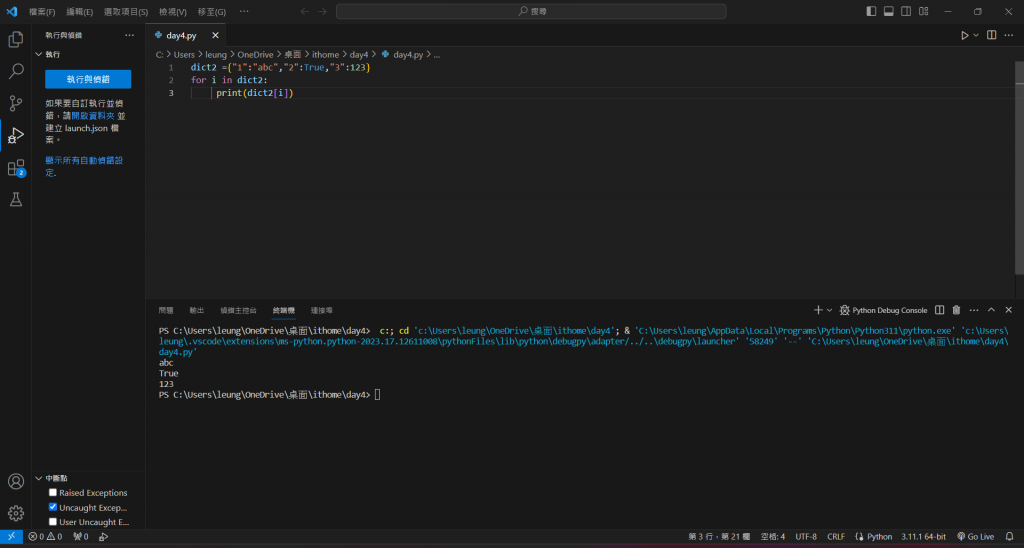Switch to 偵錯主控台 panel tab
This screenshot has width=1024, height=548.
coord(238,310)
